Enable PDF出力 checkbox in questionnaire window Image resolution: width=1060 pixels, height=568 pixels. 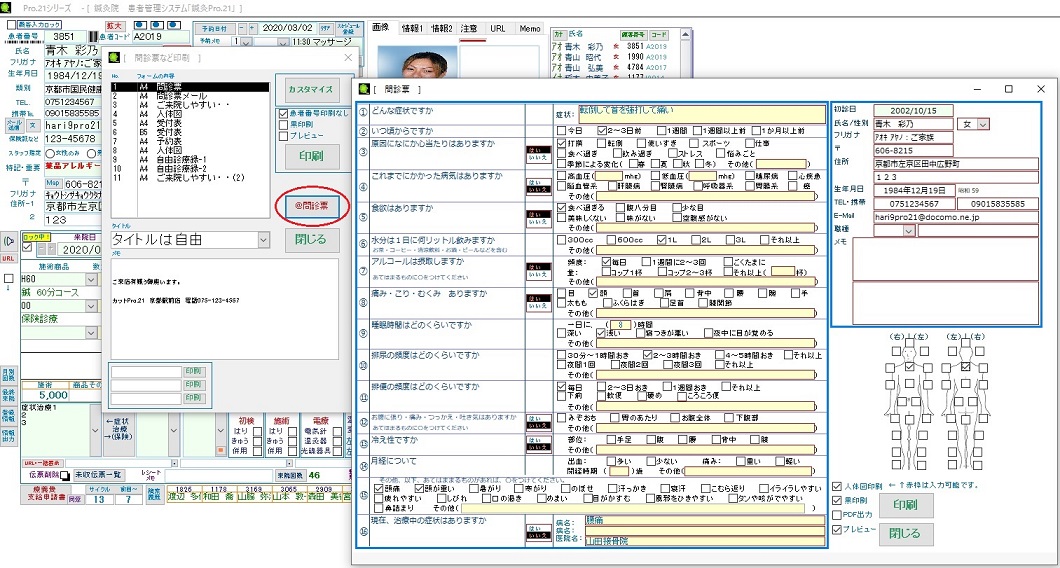click(838, 515)
